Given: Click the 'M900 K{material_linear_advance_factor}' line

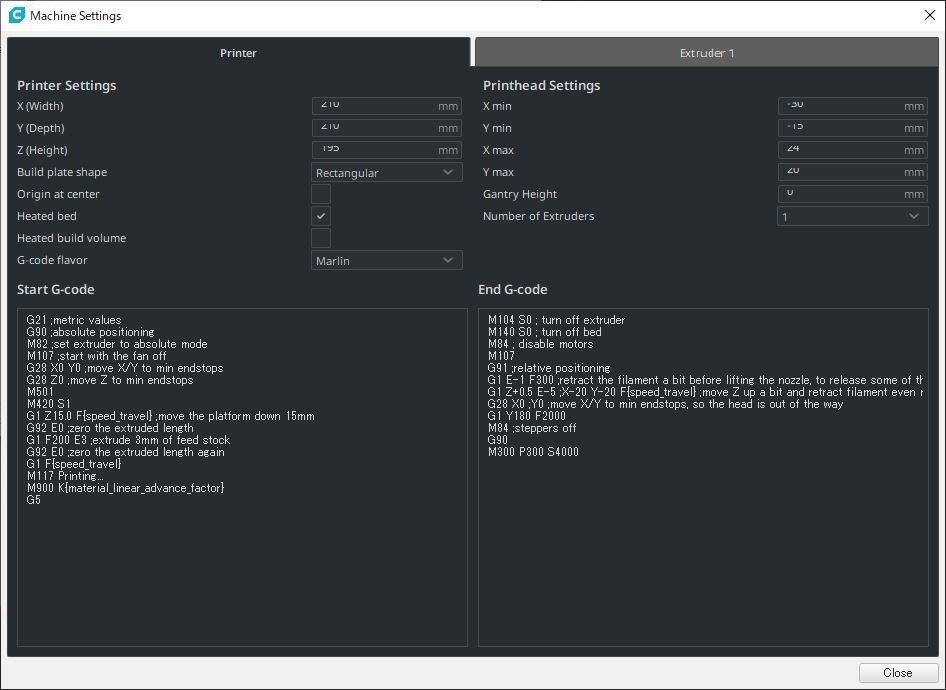Looking at the screenshot, I should click(125, 488).
